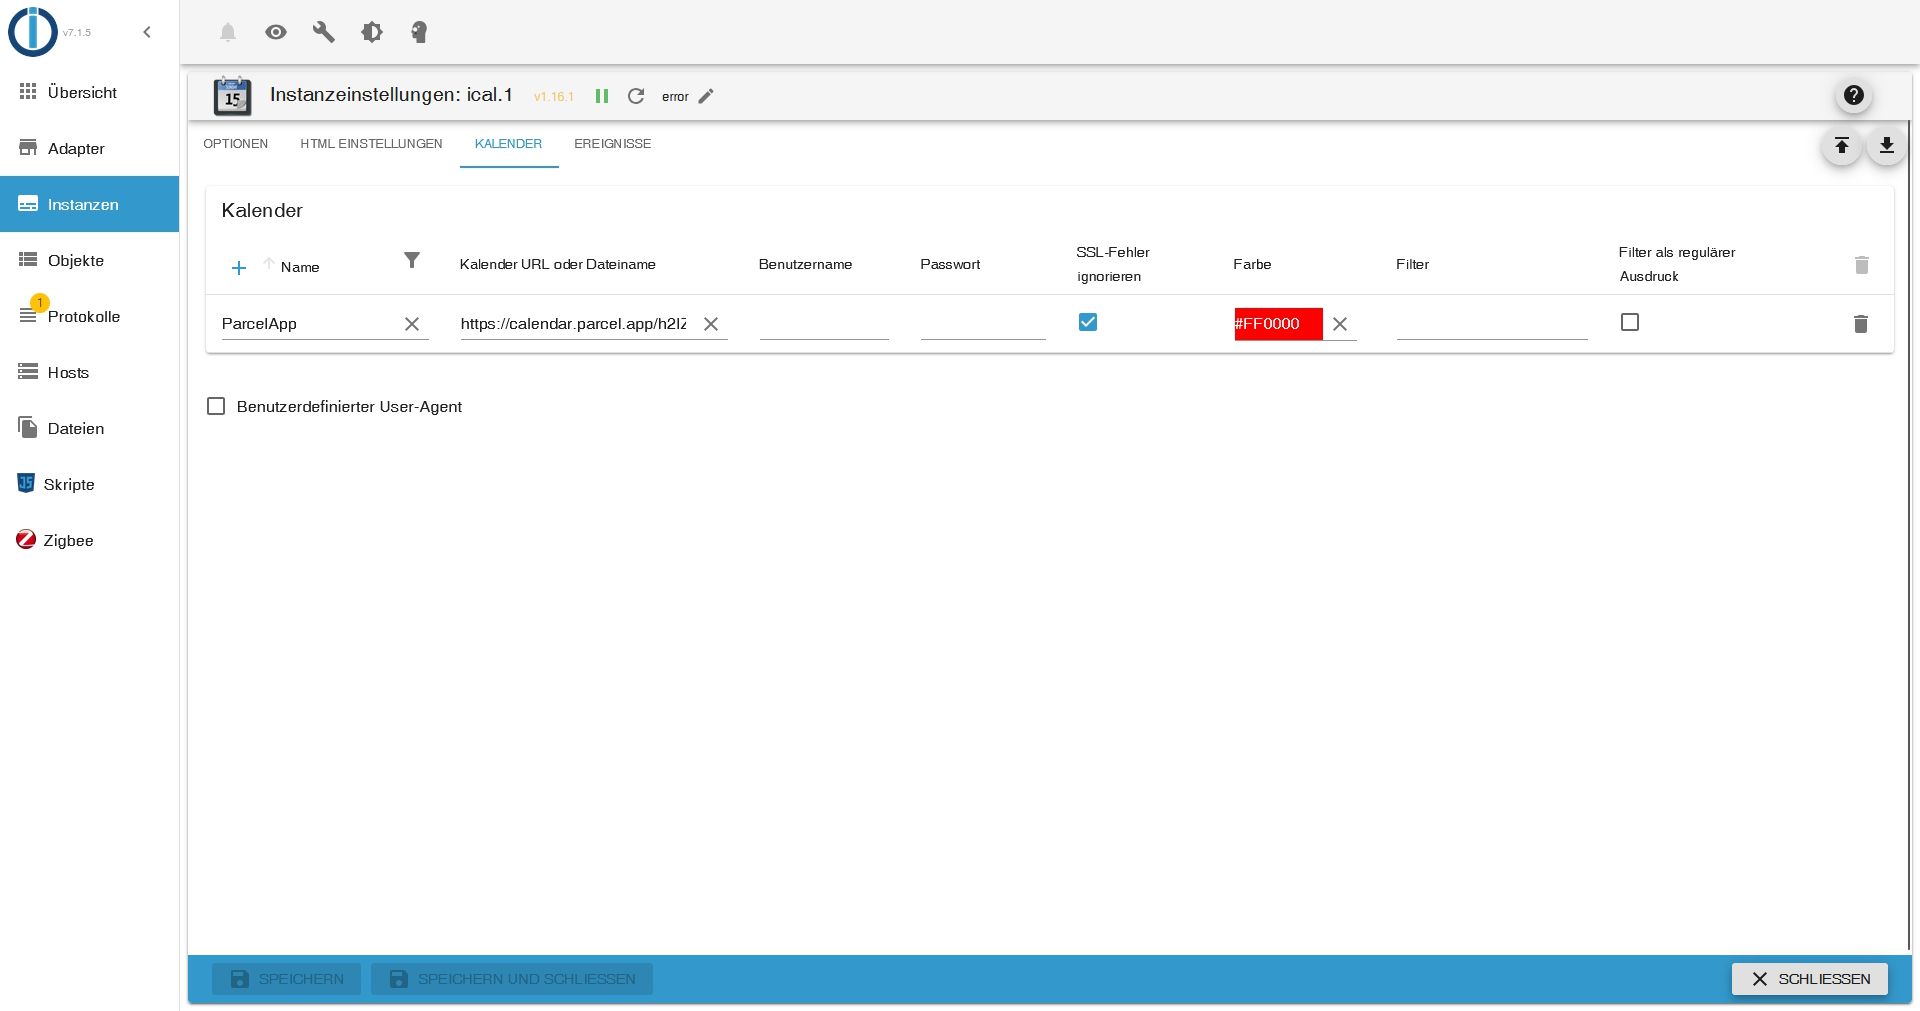
Task: Delete the ParcelApp calendar row
Action: [1861, 324]
